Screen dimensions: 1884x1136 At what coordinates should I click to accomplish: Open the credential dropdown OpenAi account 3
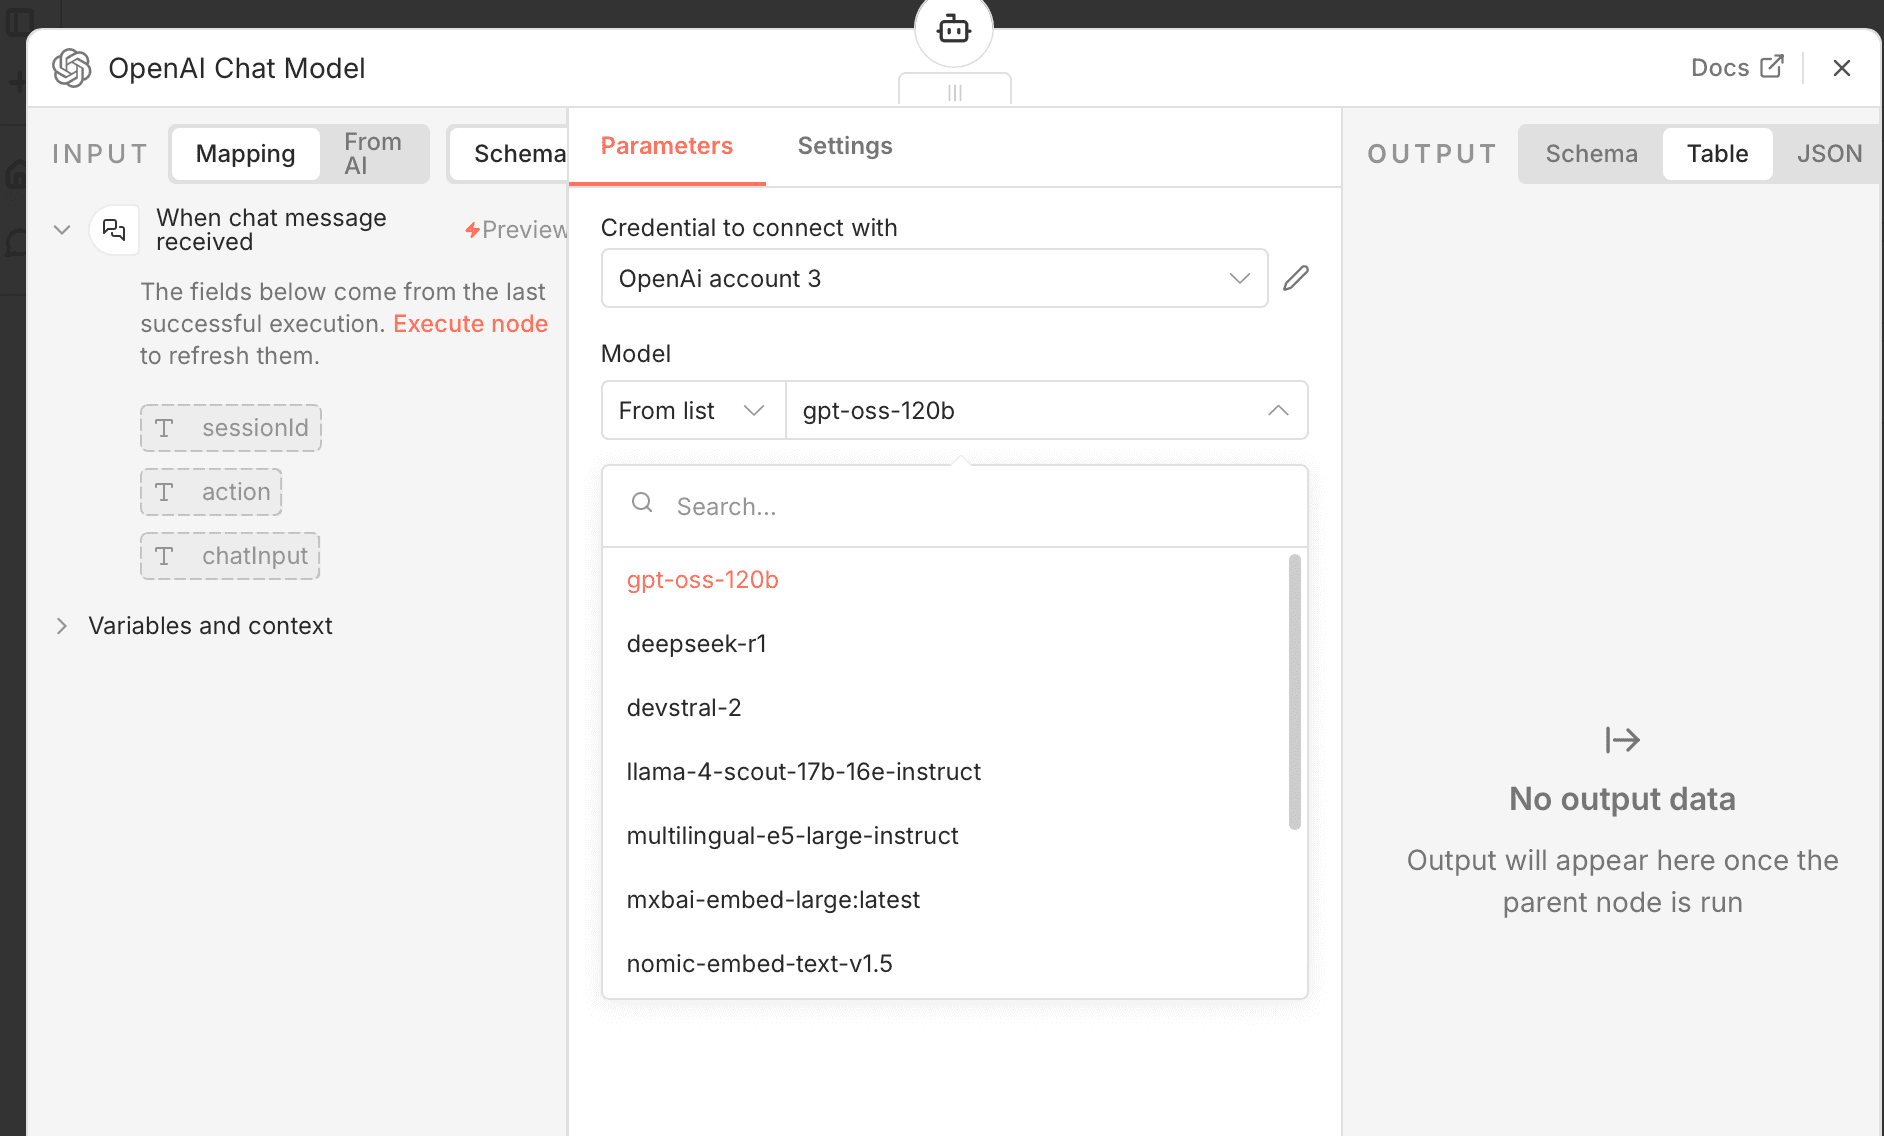pyautogui.click(x=934, y=278)
